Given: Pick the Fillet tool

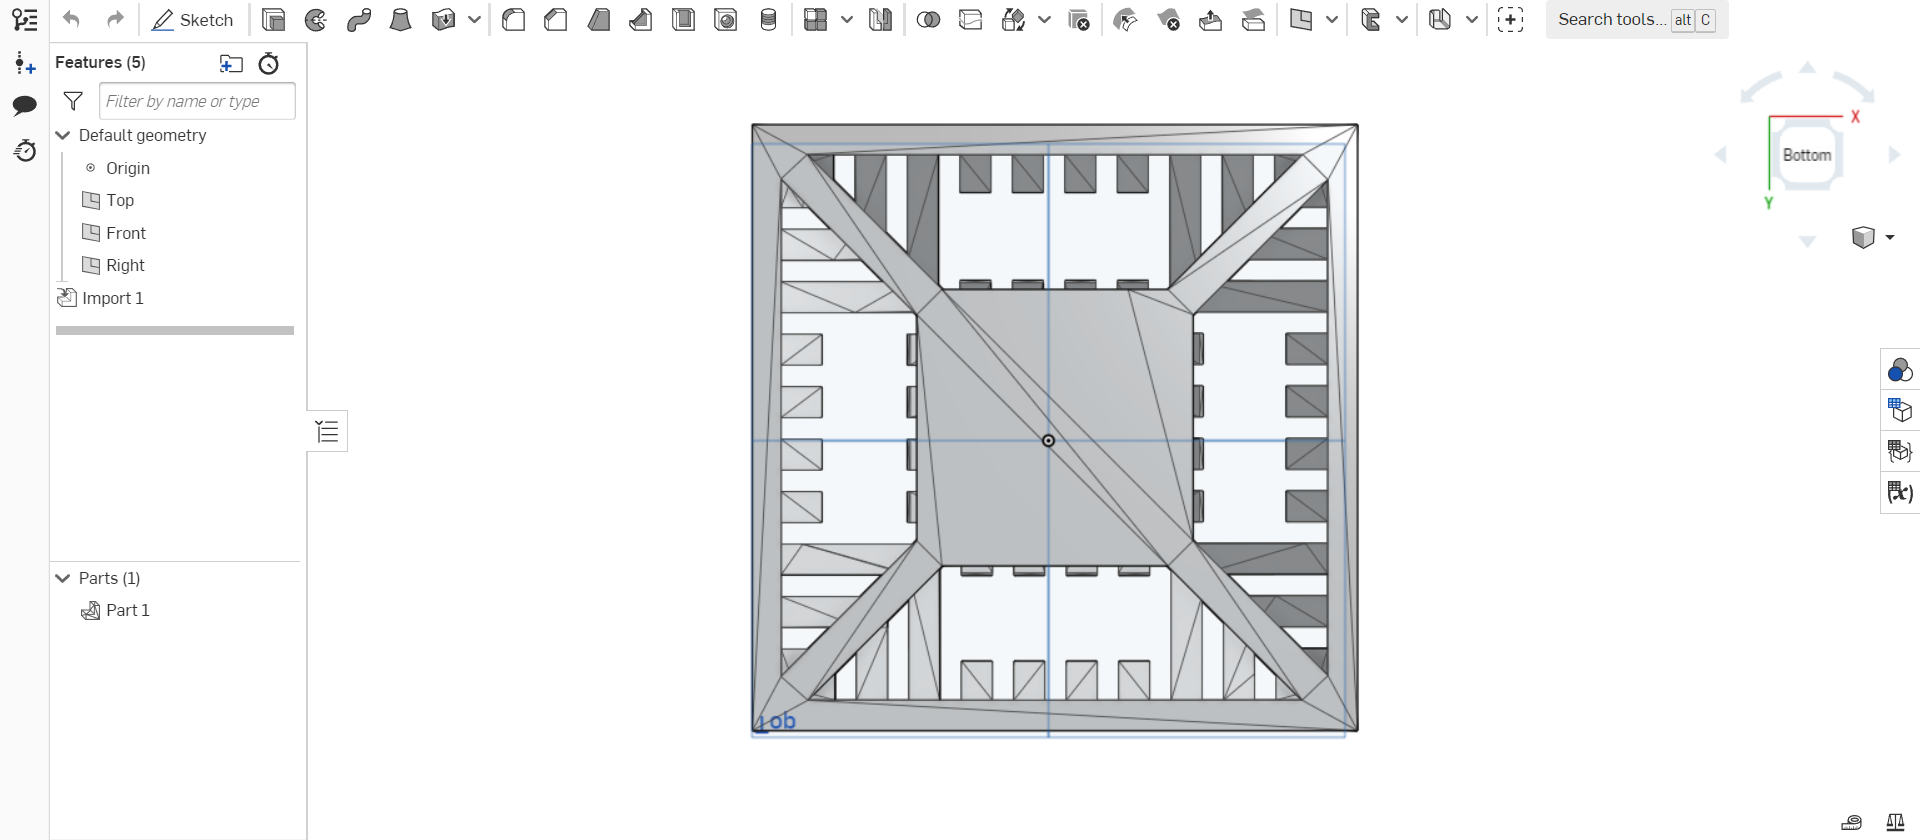Looking at the screenshot, I should (514, 20).
